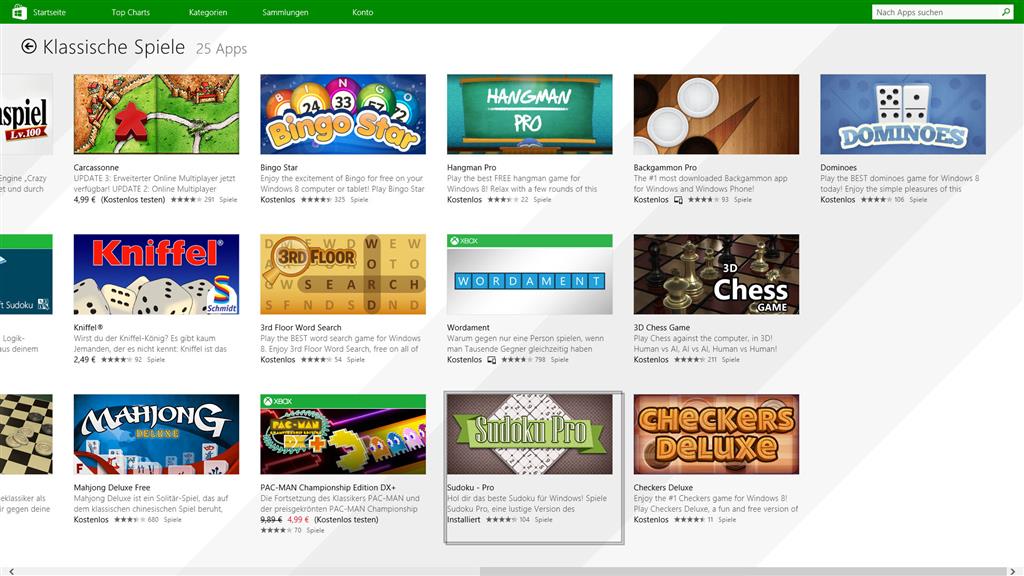Click the star rating of Mahjong Deluxe Free
The width and height of the screenshot is (1024, 576).
point(129,520)
